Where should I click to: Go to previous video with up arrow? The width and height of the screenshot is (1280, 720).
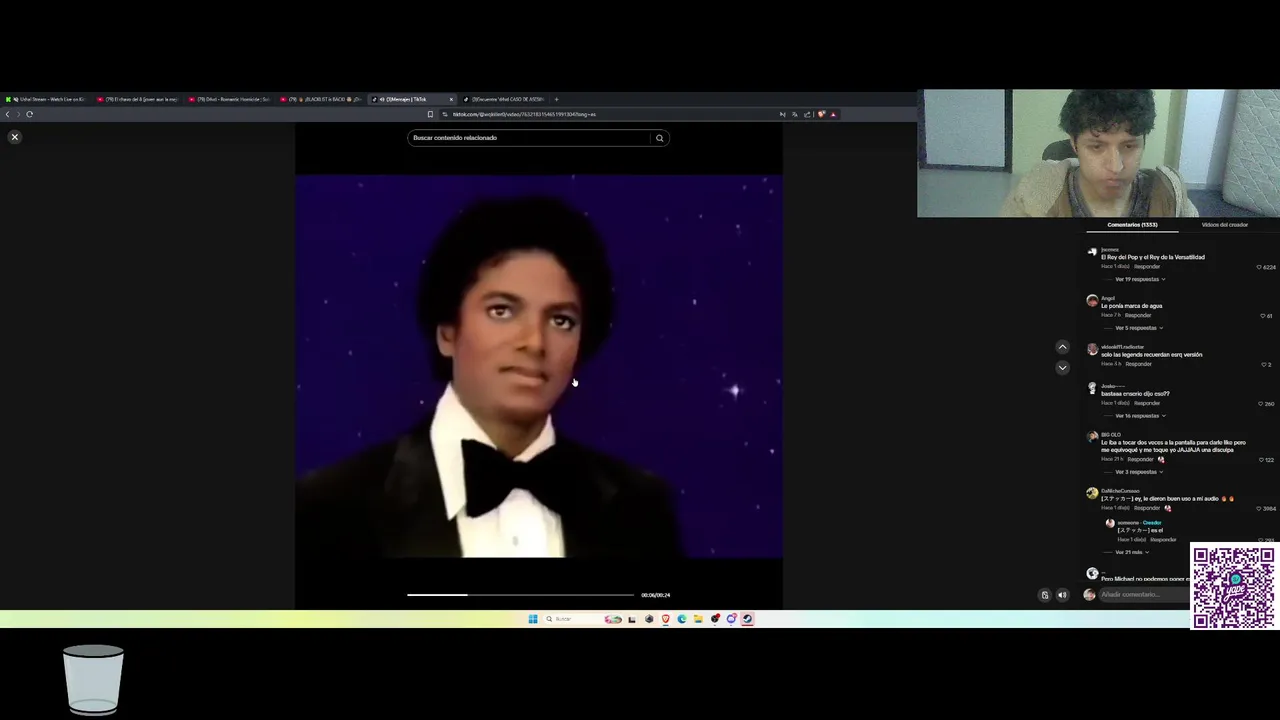tap(1063, 347)
